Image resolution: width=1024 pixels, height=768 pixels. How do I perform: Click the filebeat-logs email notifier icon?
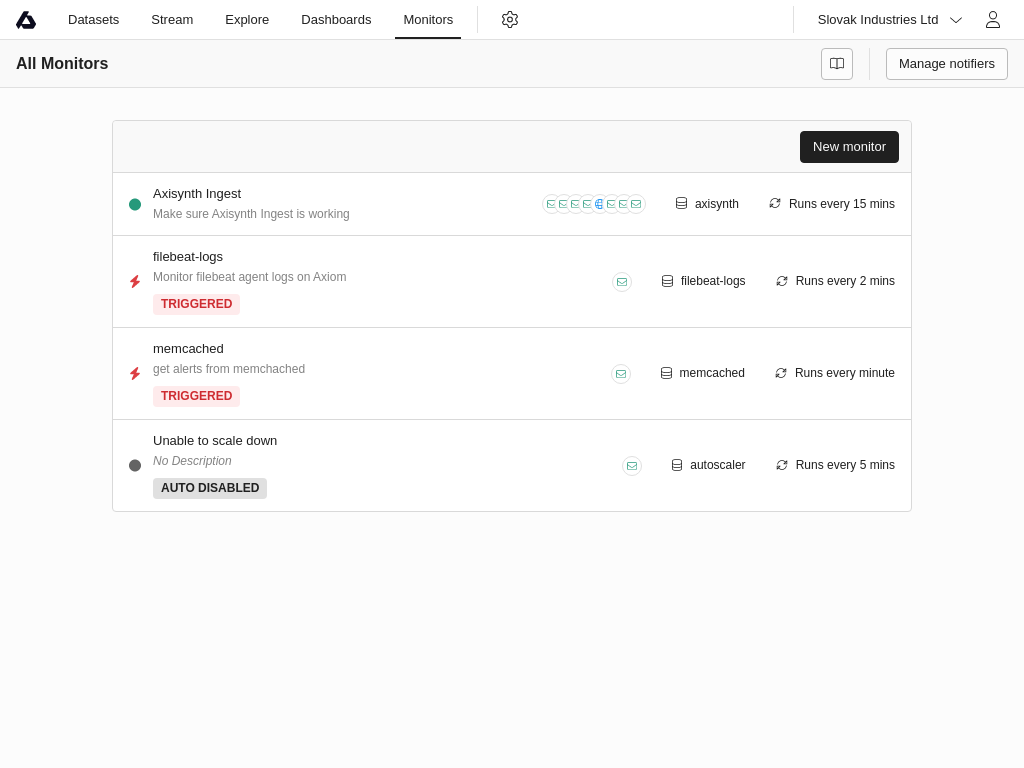pyautogui.click(x=622, y=282)
